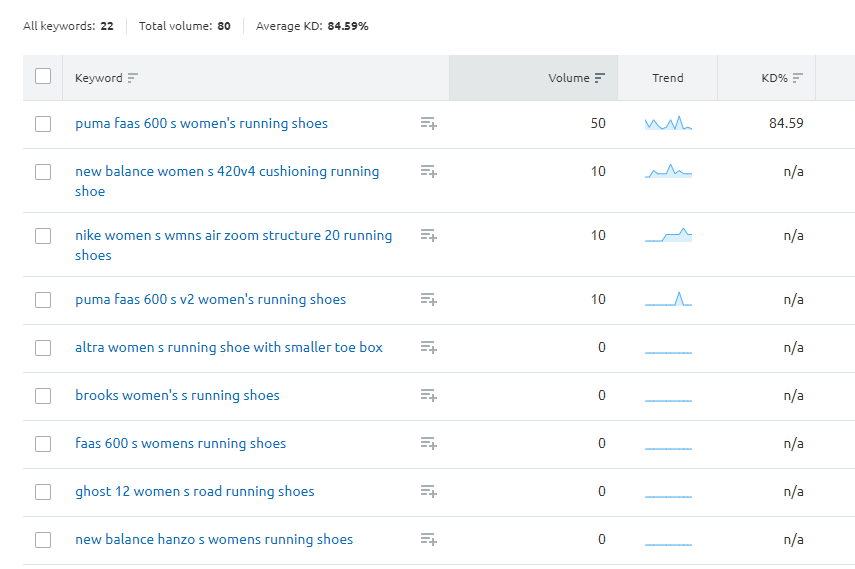Add nike air zoom structure 20 keyword to list
855x569 pixels.
point(428,236)
